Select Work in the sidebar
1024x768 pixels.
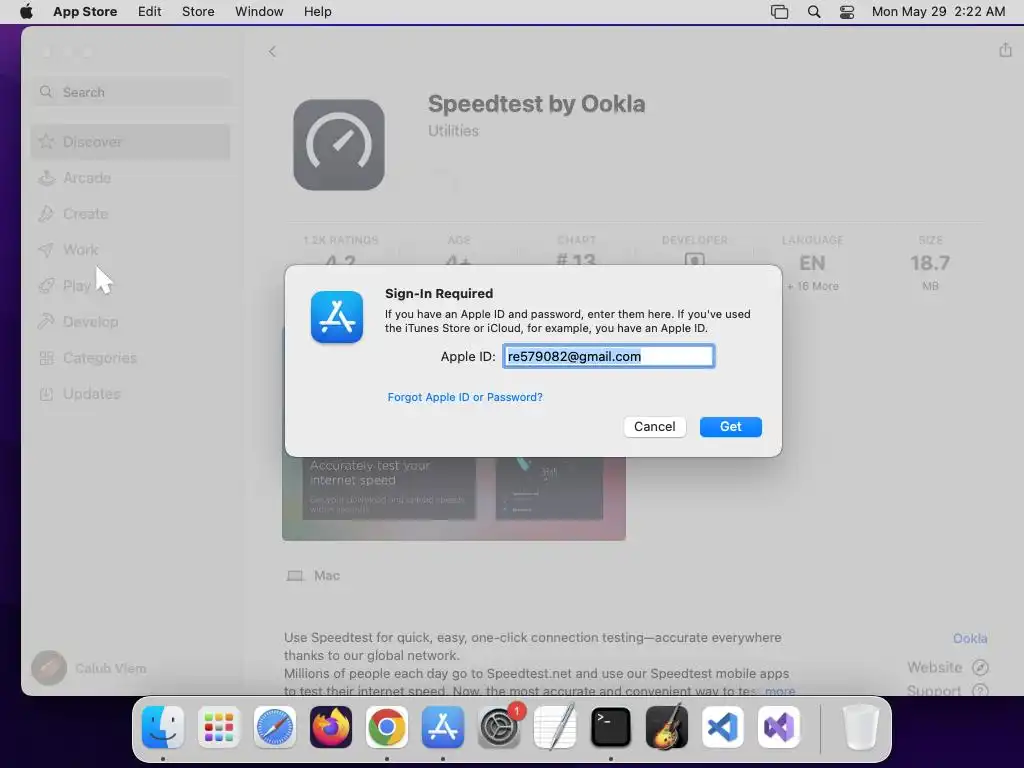click(x=131, y=249)
